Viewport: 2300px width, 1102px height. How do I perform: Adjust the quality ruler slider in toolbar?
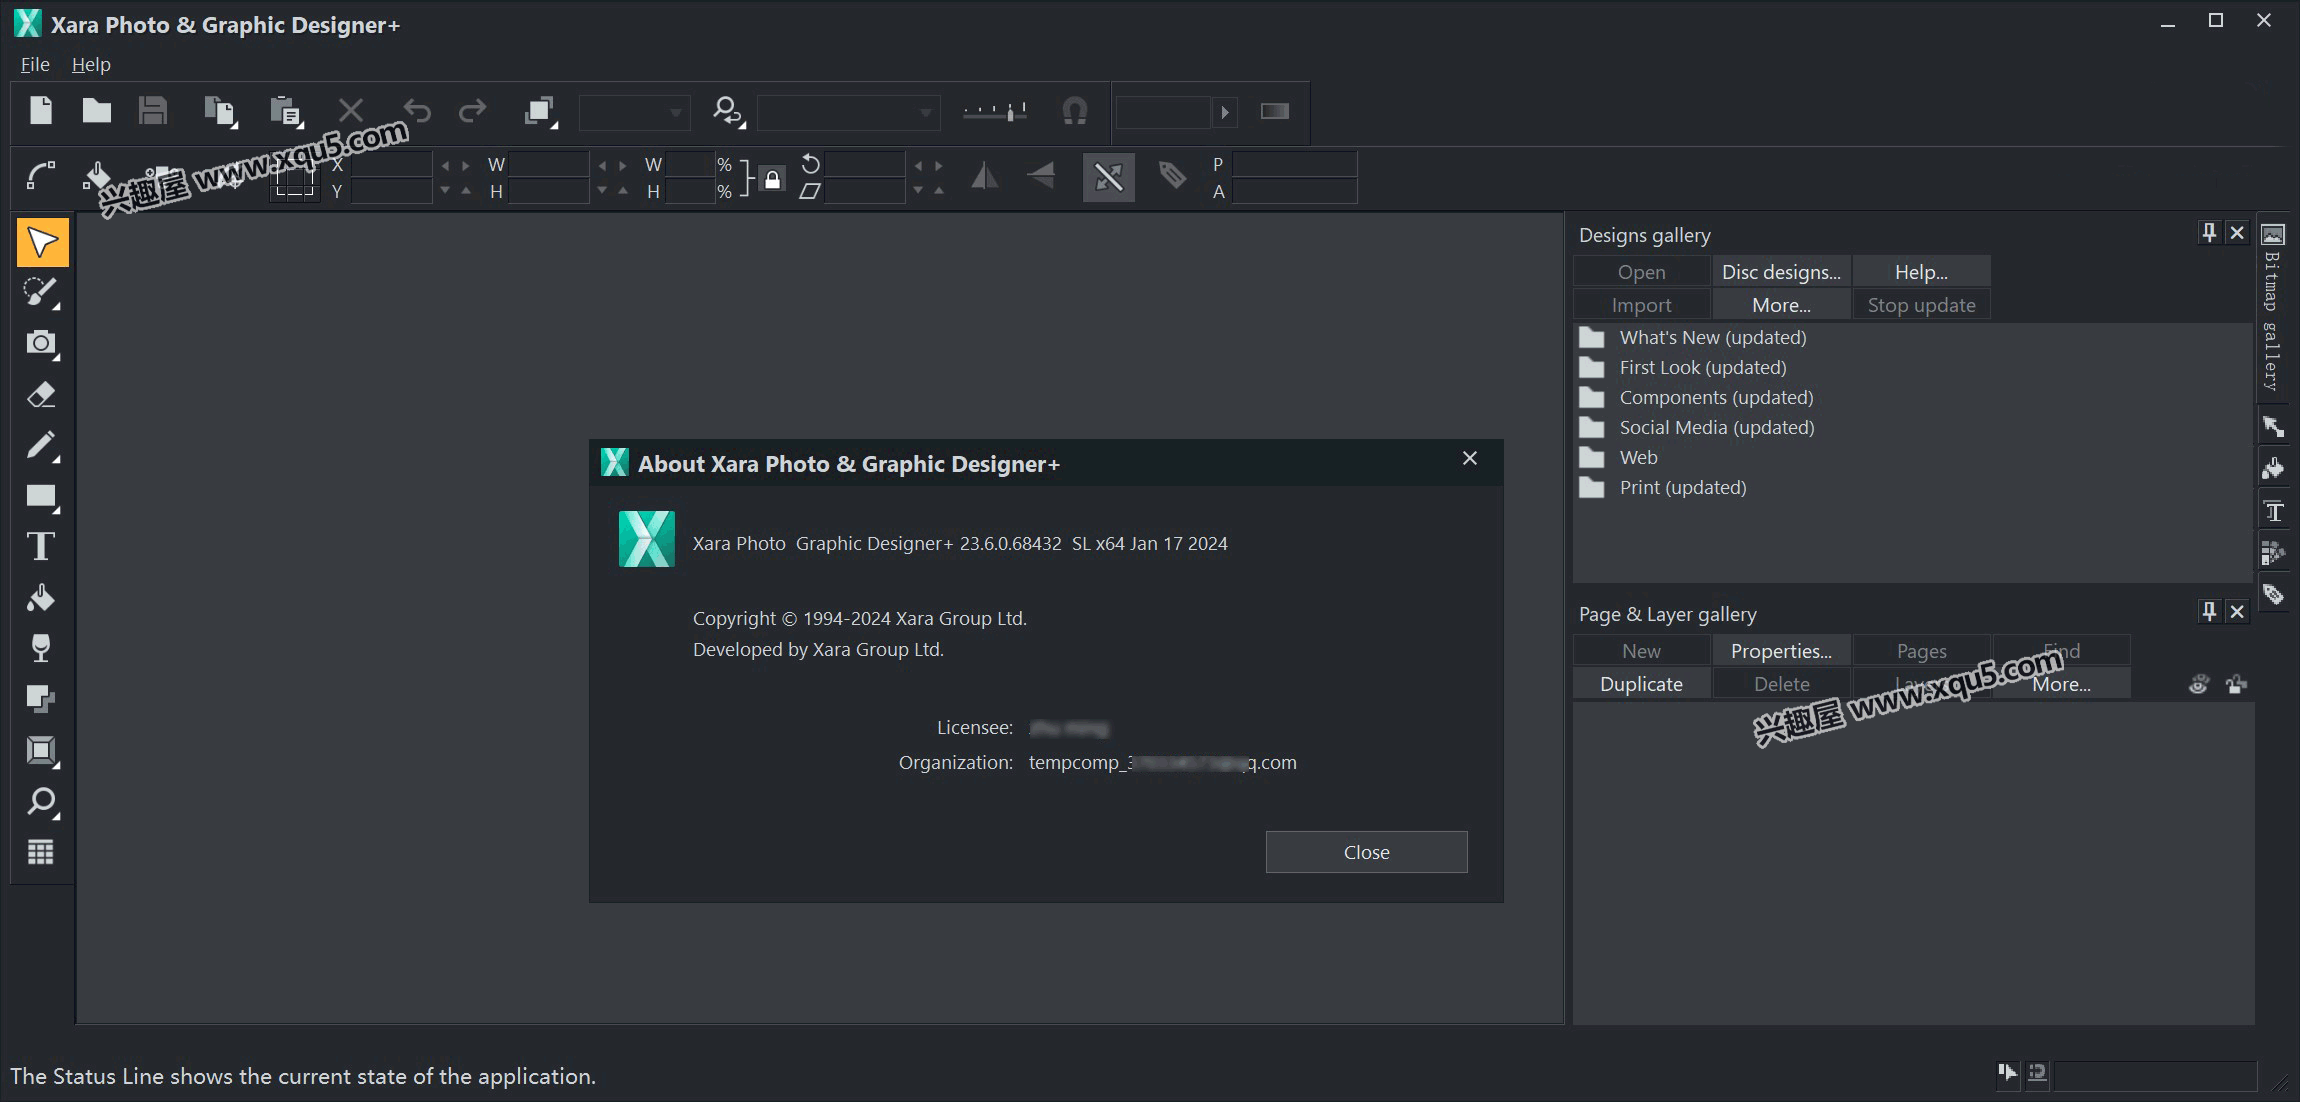point(994,112)
